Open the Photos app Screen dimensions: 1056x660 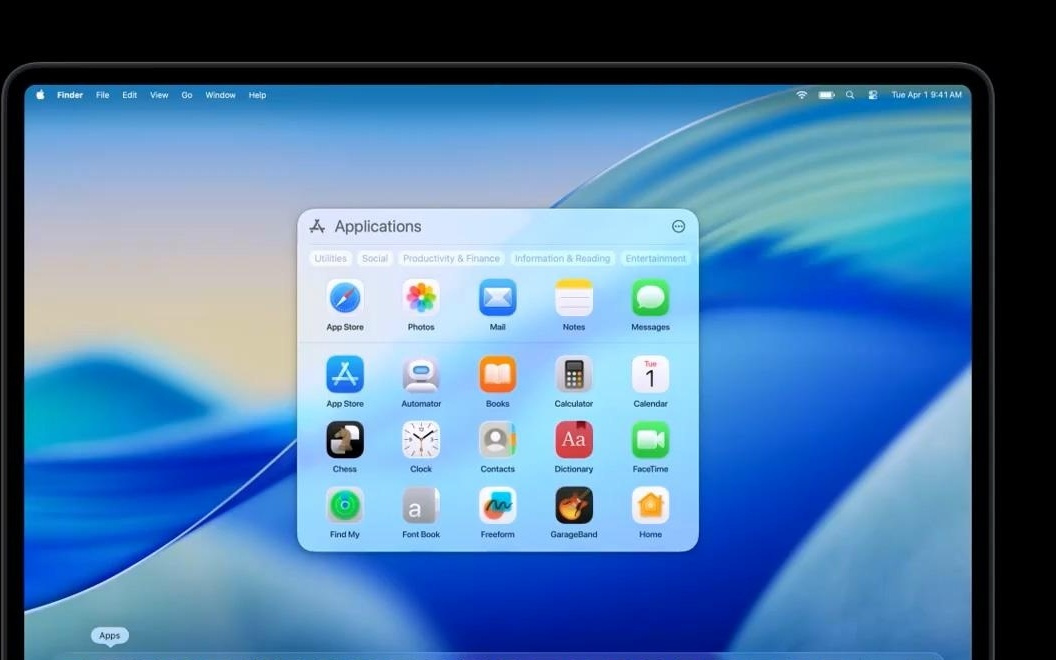coord(421,298)
